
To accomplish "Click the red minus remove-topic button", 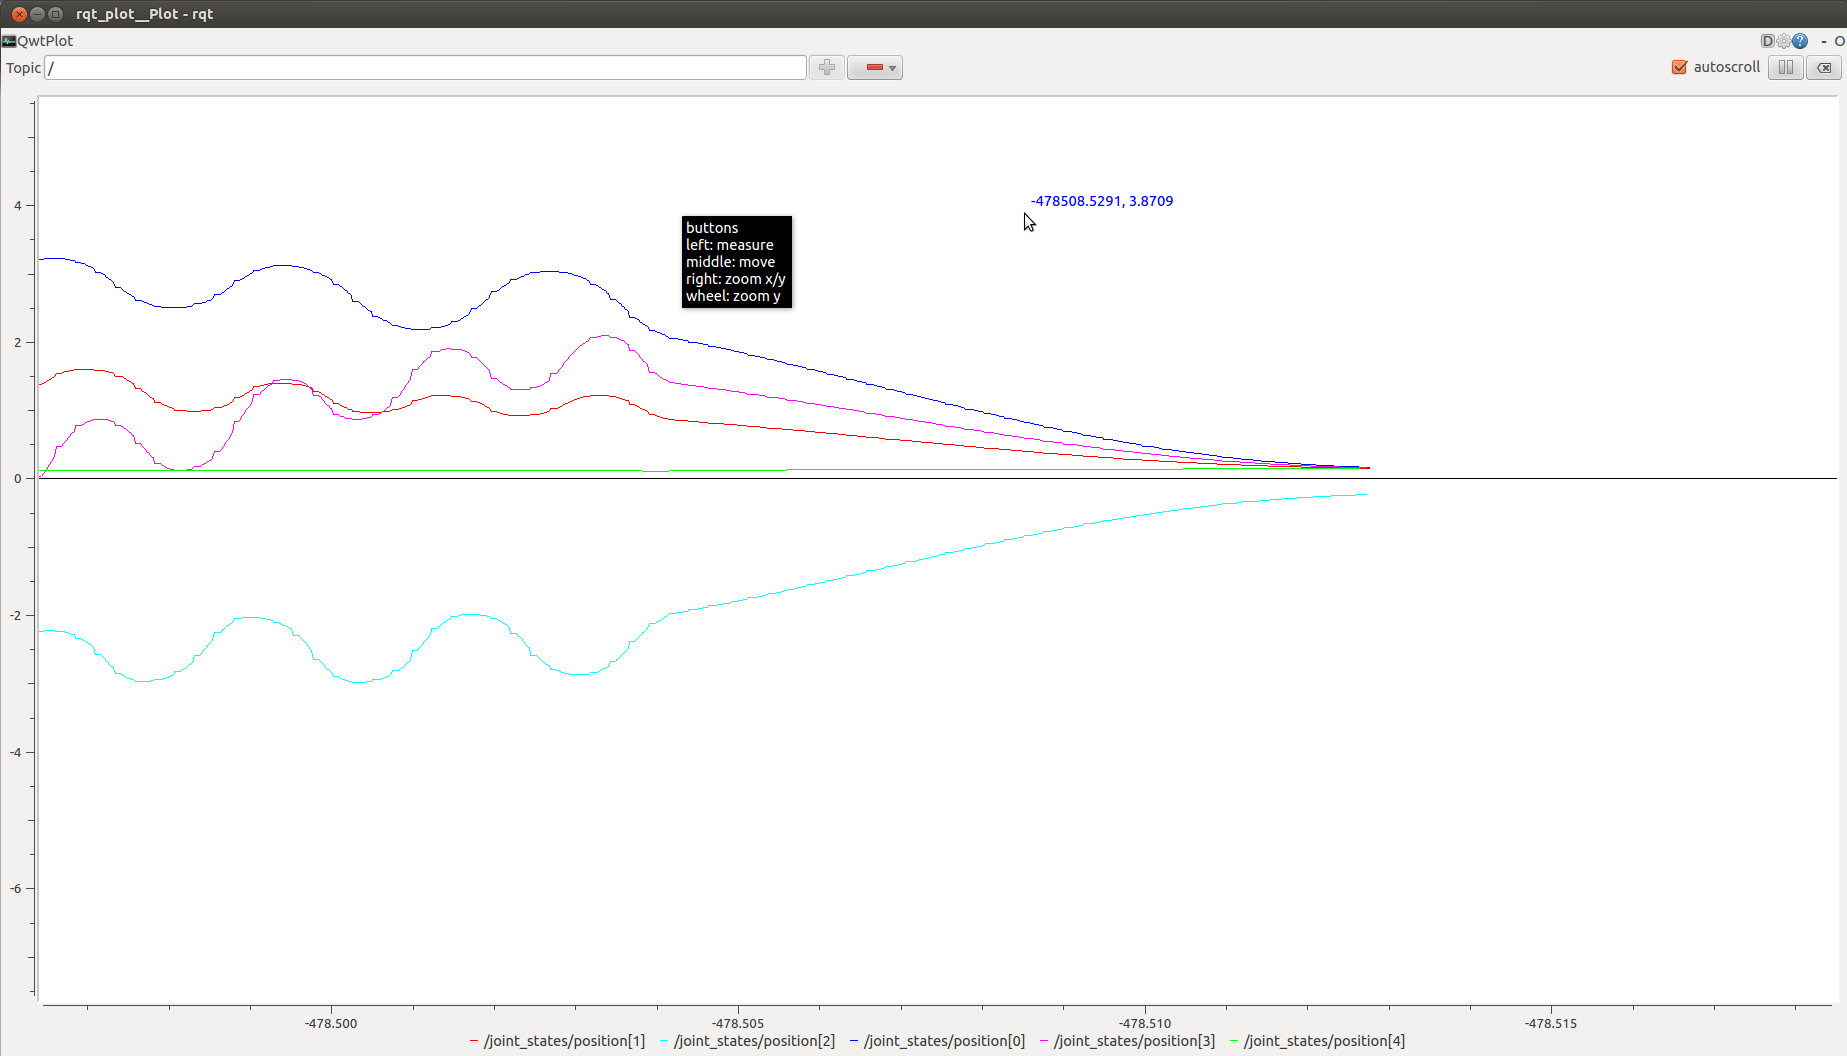I will click(x=873, y=67).
